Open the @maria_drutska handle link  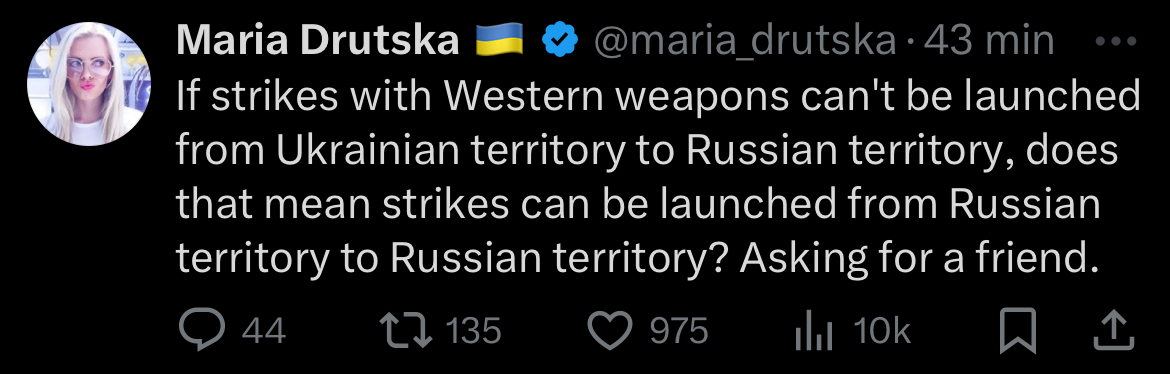744,41
